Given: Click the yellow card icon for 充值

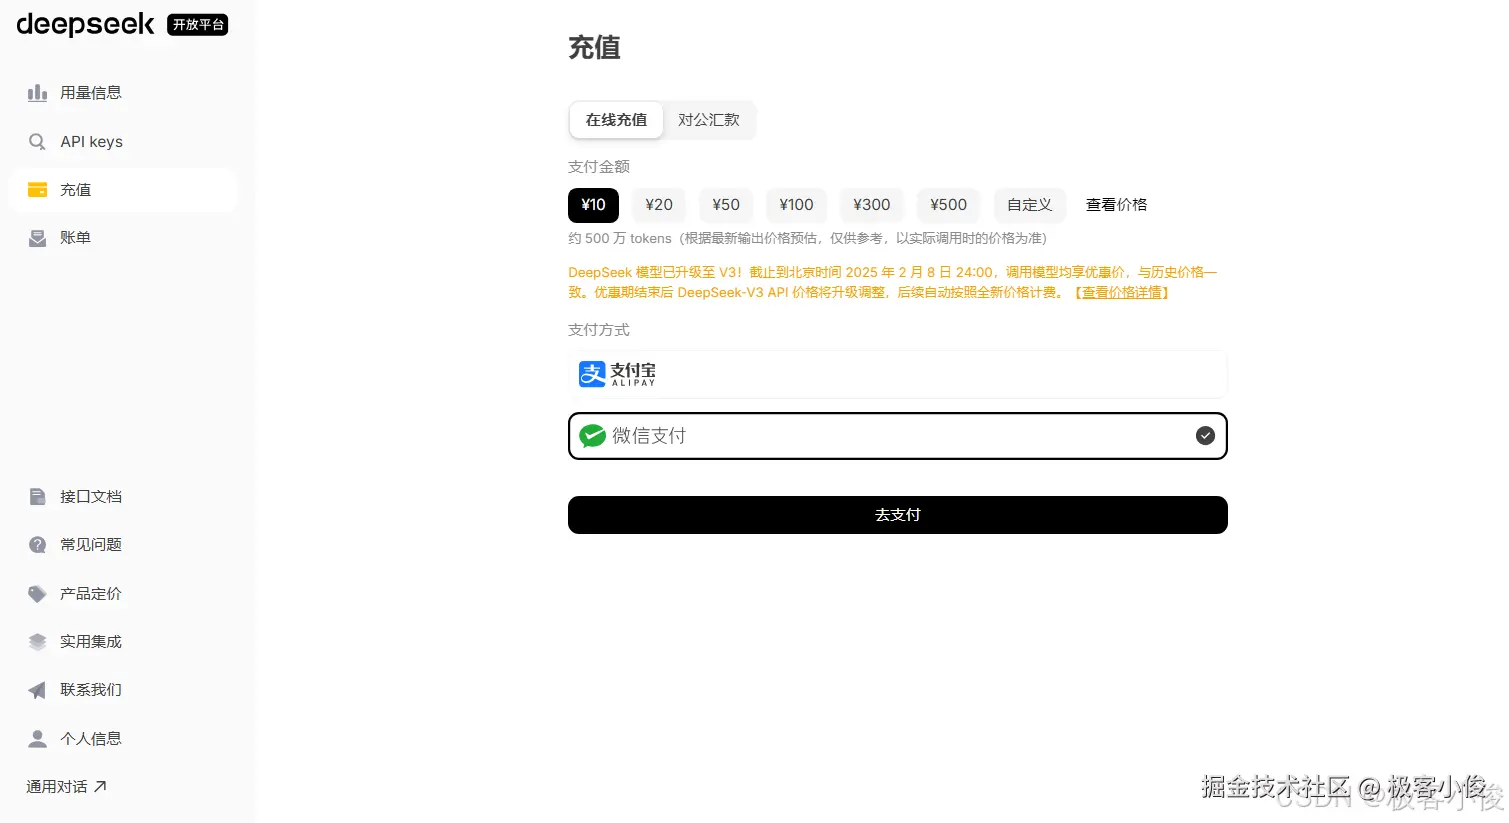Looking at the screenshot, I should click(37, 190).
